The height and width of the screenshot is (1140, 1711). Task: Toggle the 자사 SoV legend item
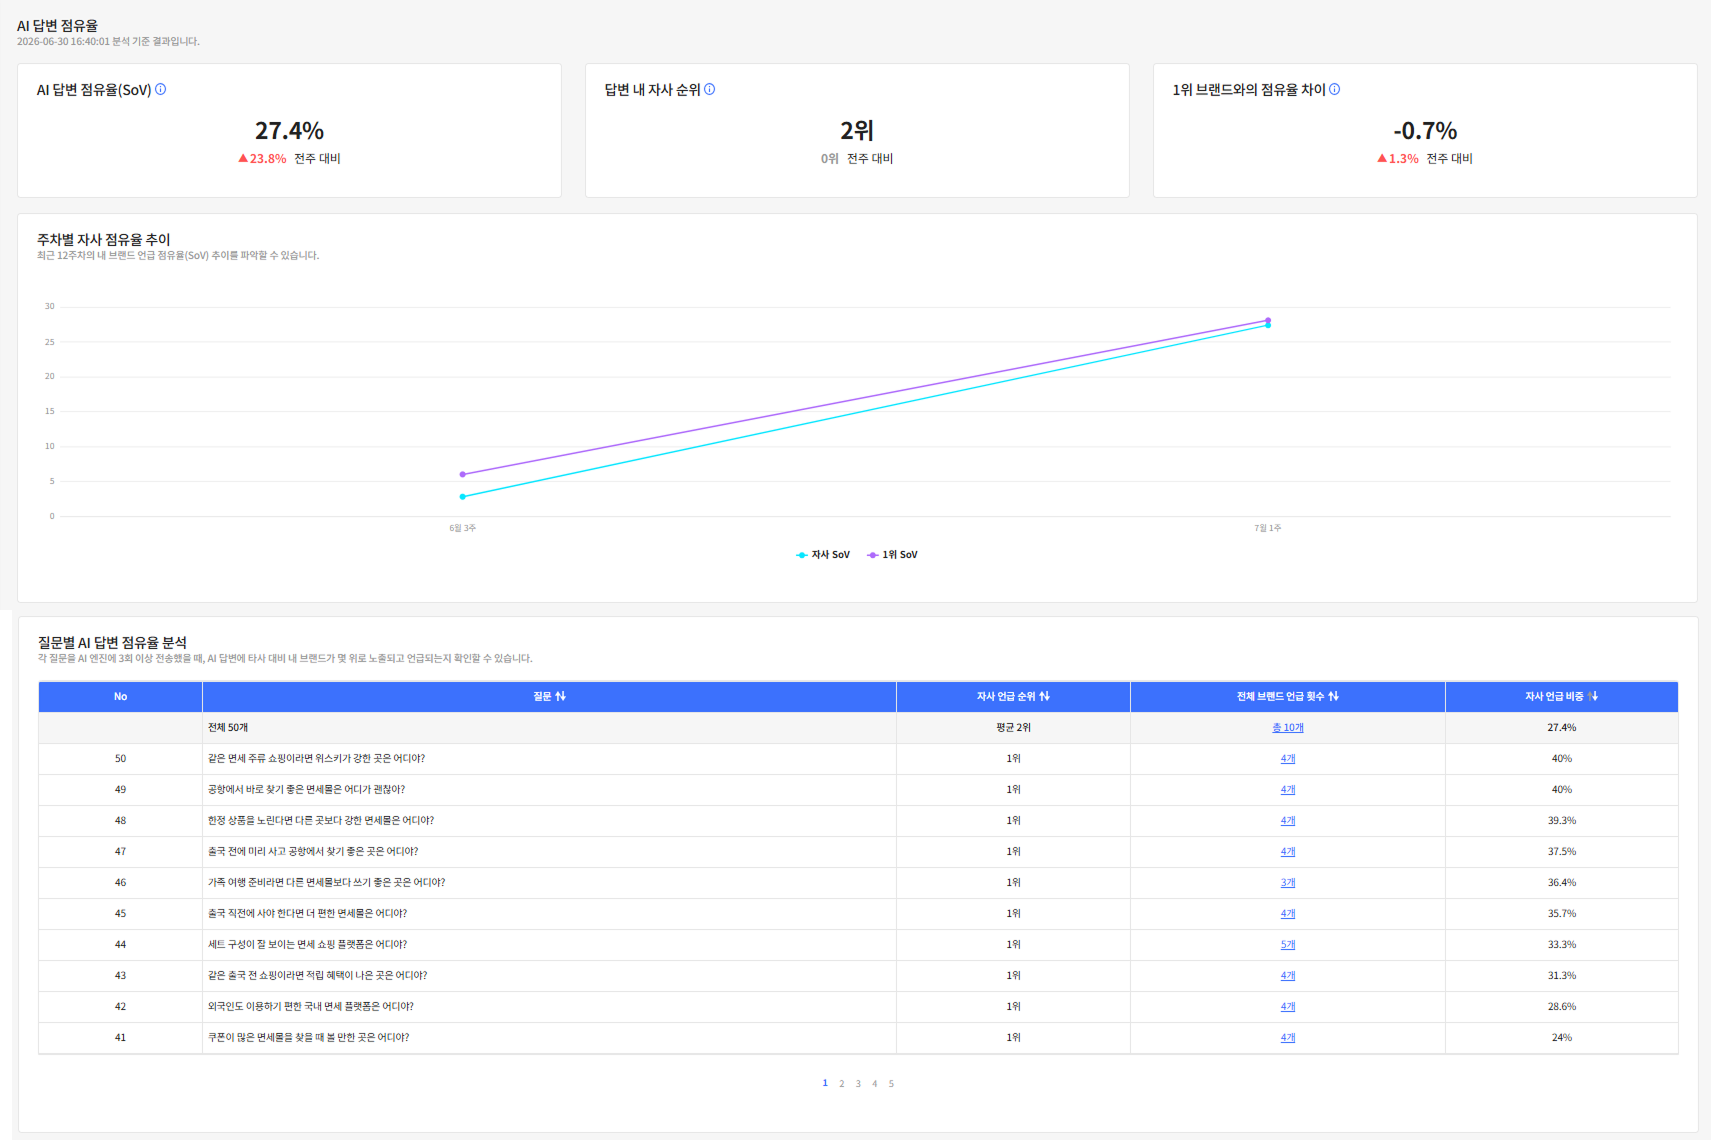[823, 555]
